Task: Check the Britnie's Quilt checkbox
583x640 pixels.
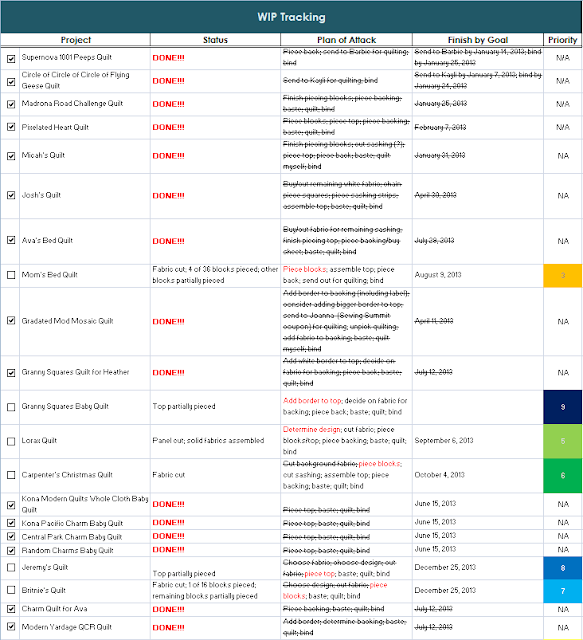Action: (11, 590)
